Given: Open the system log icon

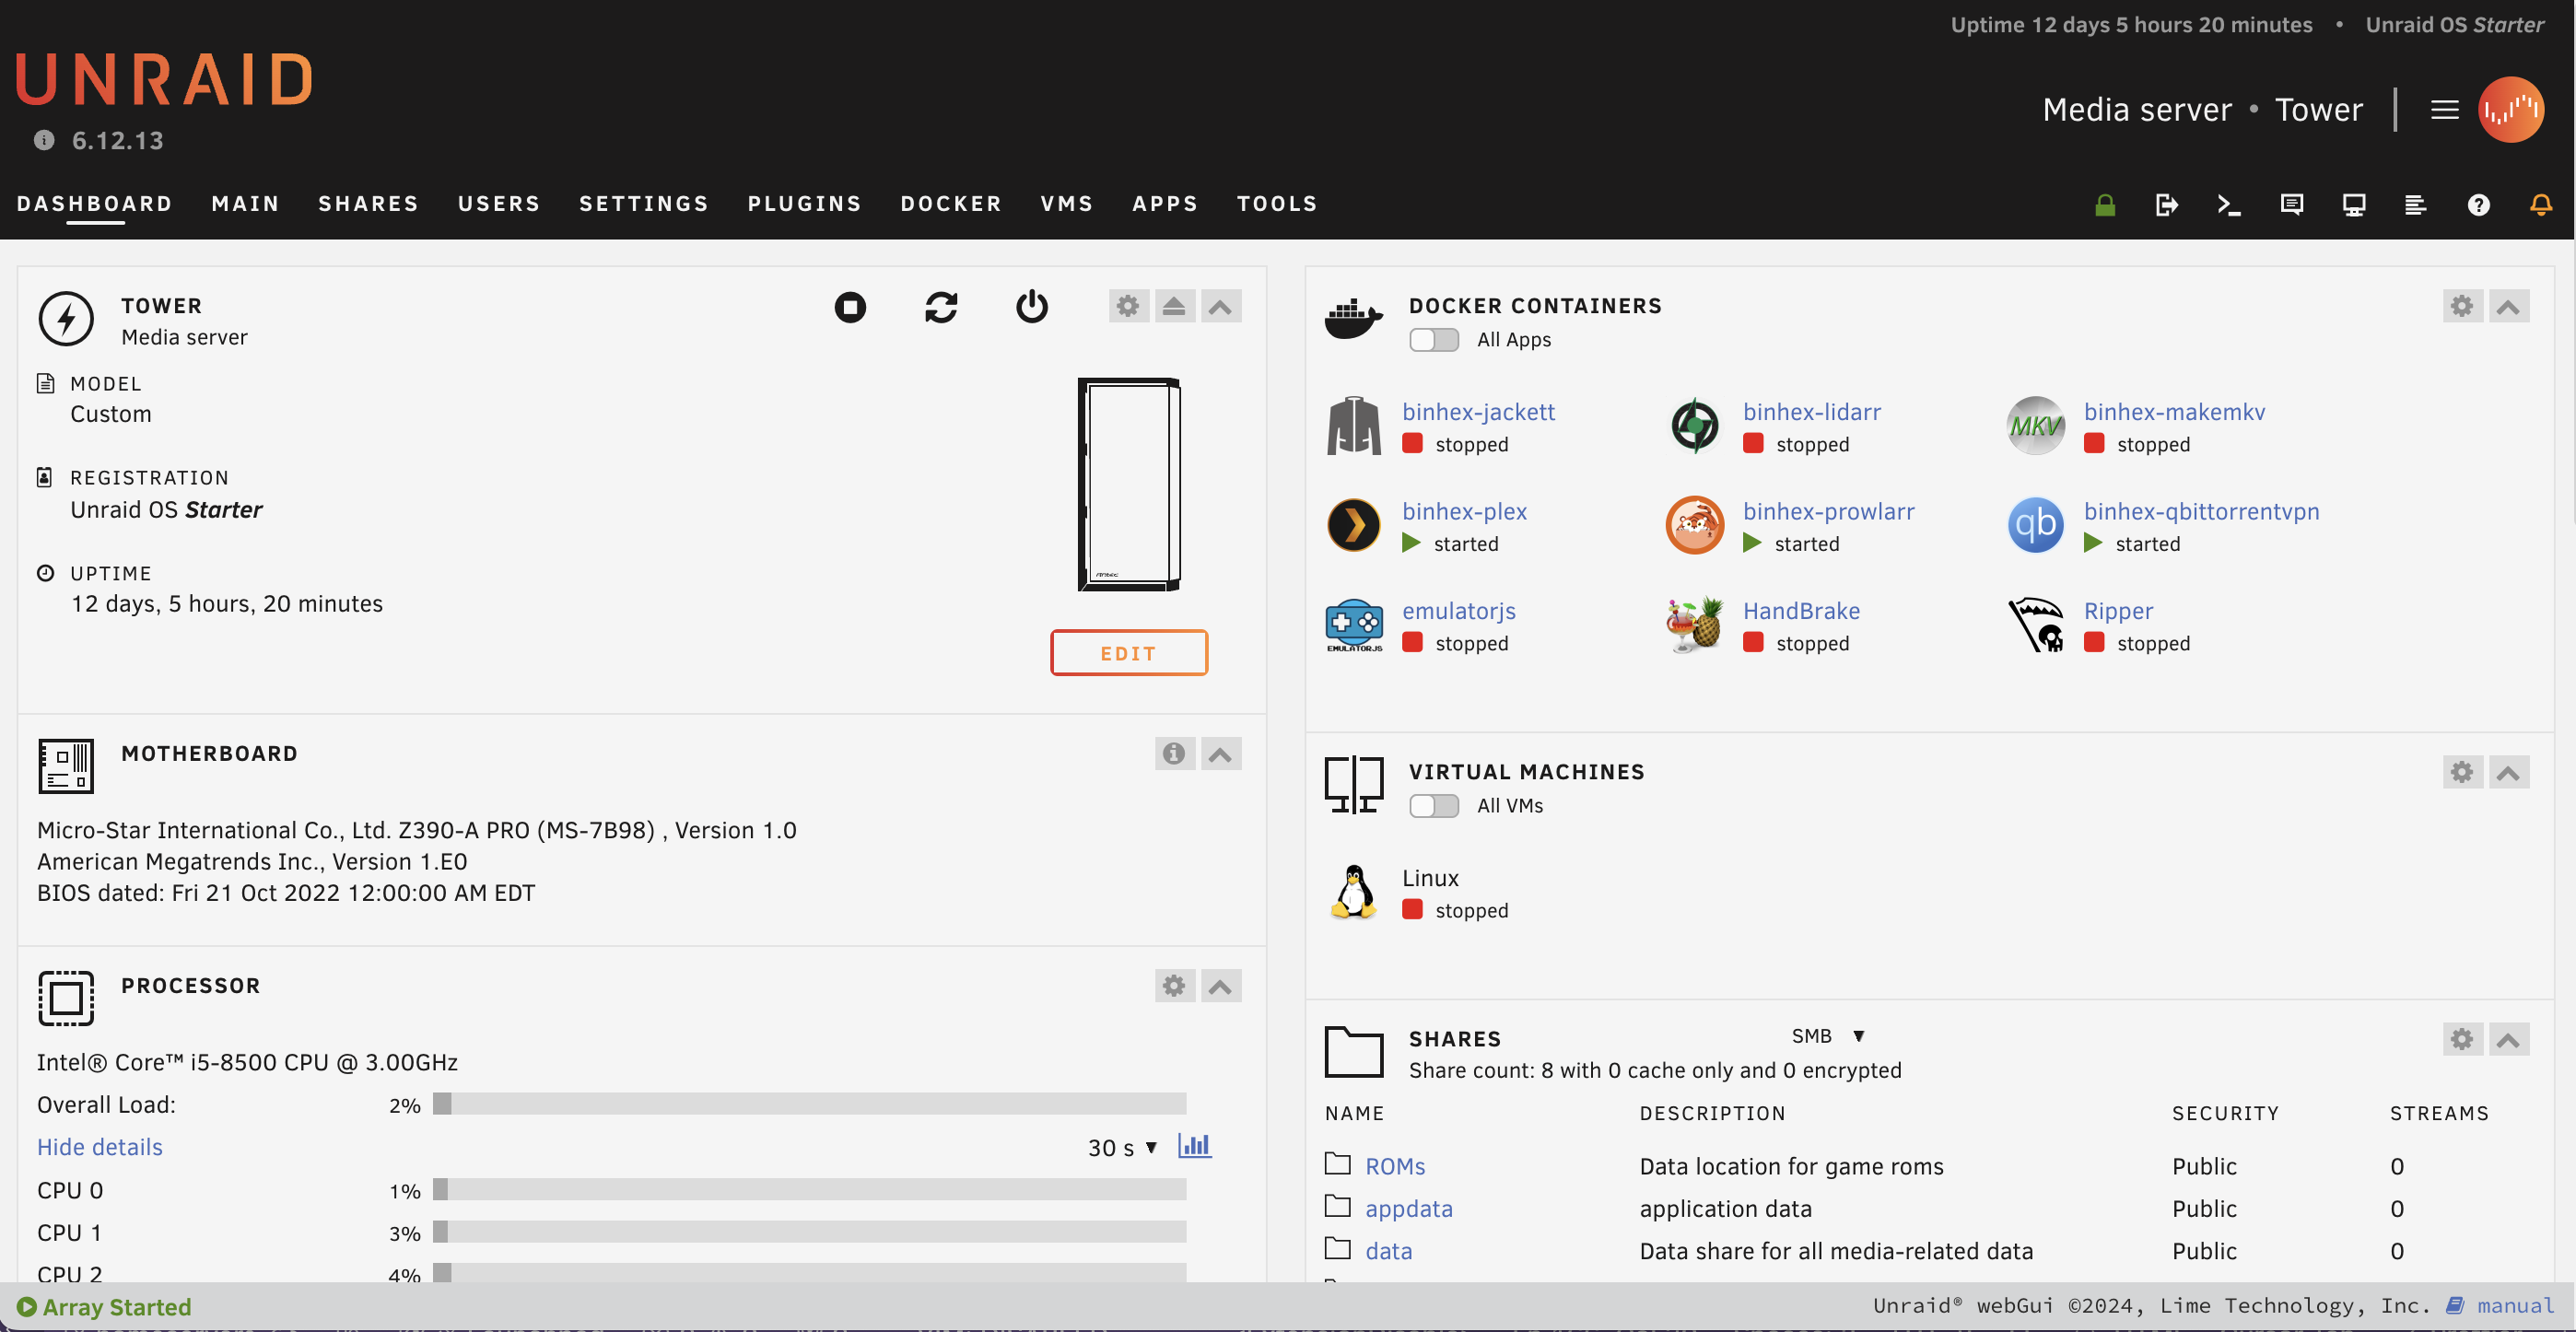Looking at the screenshot, I should [2416, 205].
